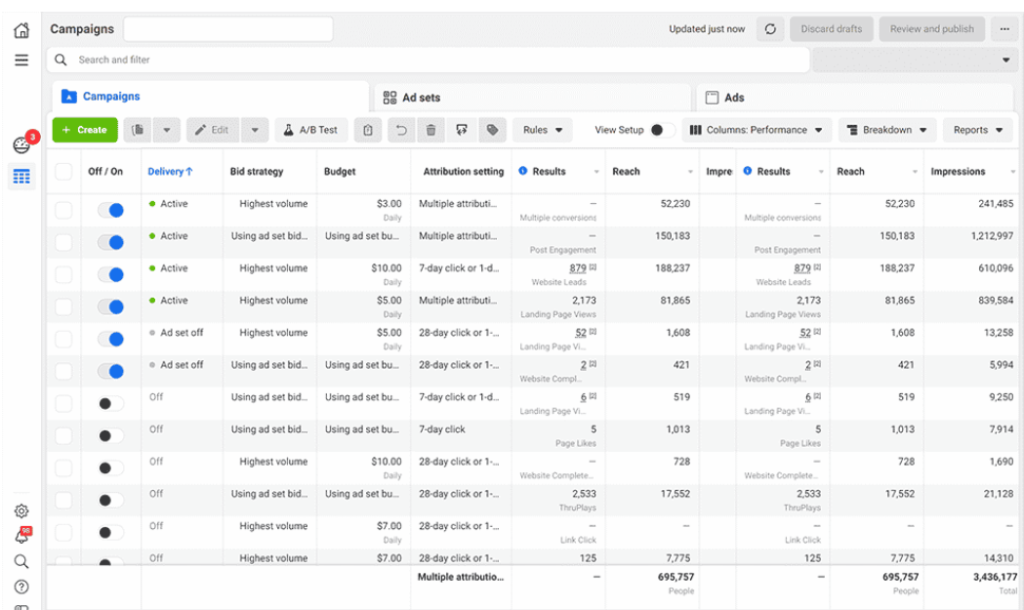
Task: Open the hamburger menu in sidebar
Action: coord(22,60)
